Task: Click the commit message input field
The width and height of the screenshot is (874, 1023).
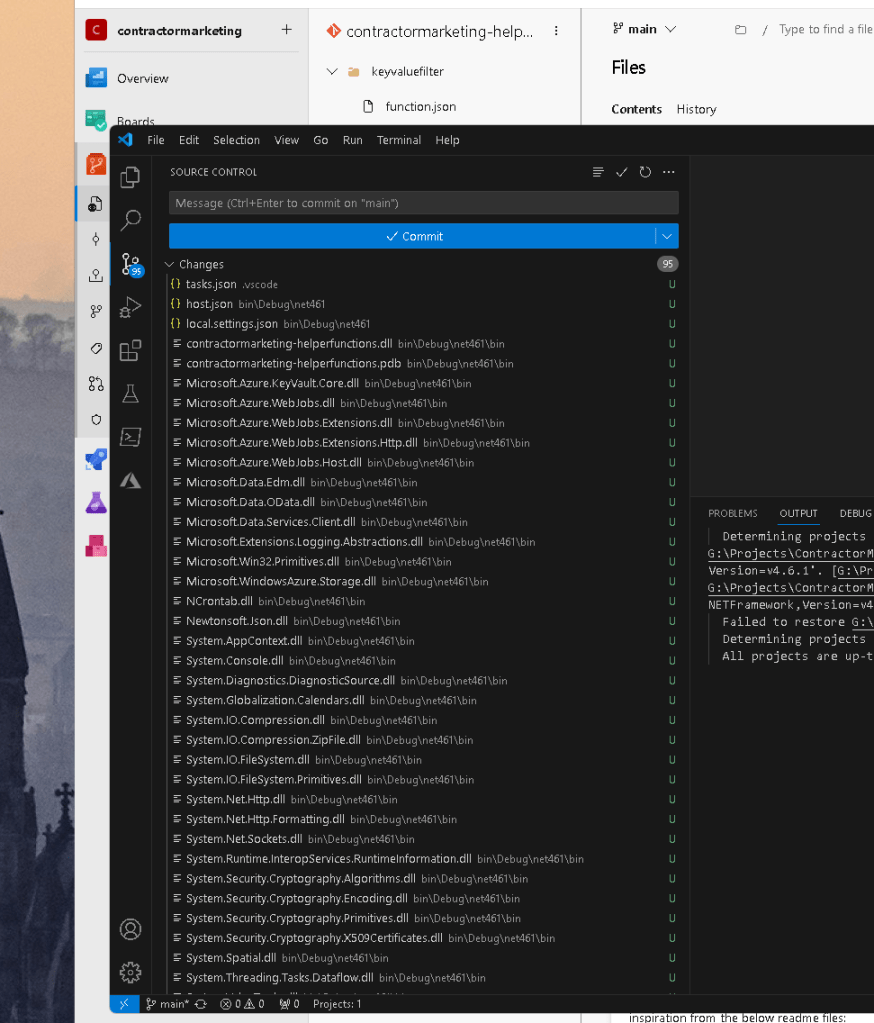Action: click(423, 203)
